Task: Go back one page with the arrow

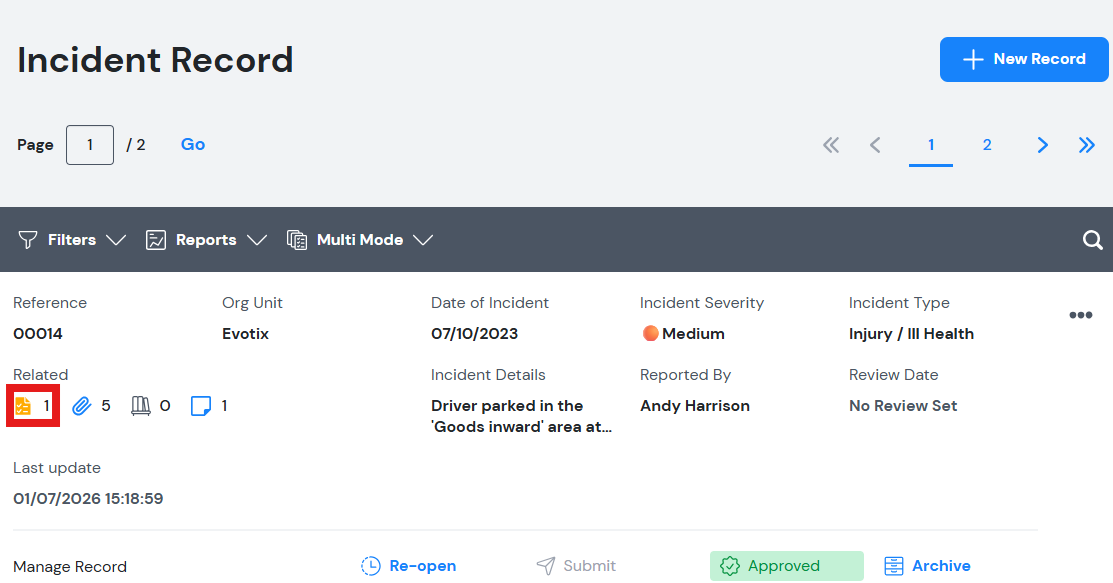Action: 875,145
